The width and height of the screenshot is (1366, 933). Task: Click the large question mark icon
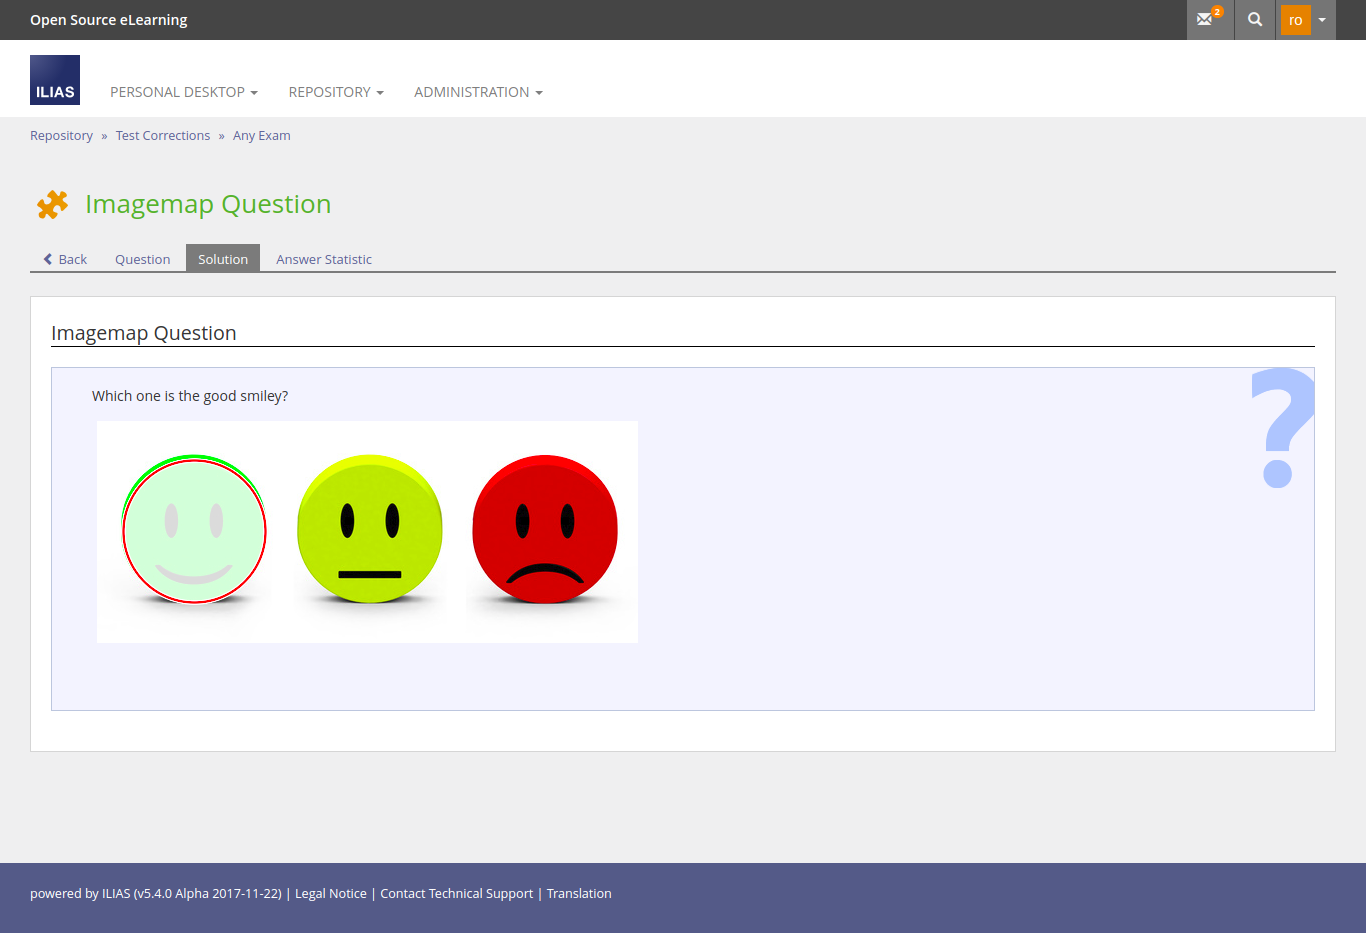click(1281, 428)
